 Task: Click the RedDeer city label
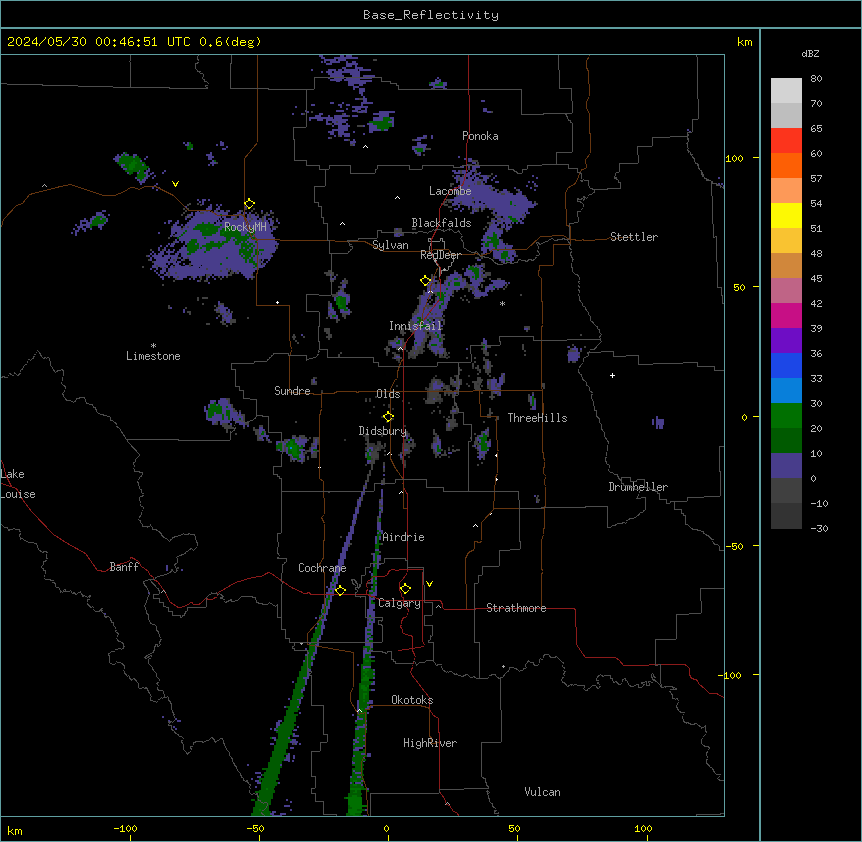440,255
